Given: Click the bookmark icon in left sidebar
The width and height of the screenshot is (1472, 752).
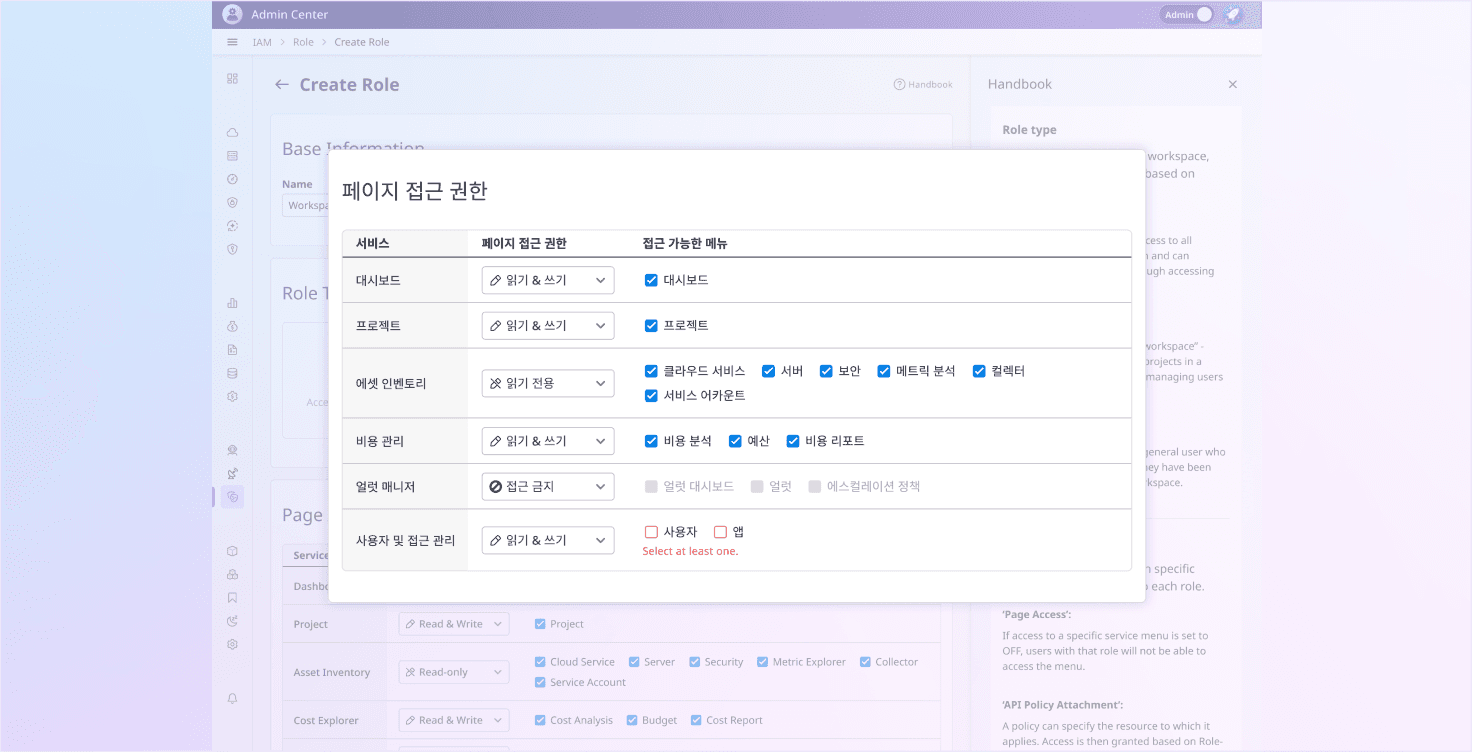Looking at the screenshot, I should click(x=232, y=598).
